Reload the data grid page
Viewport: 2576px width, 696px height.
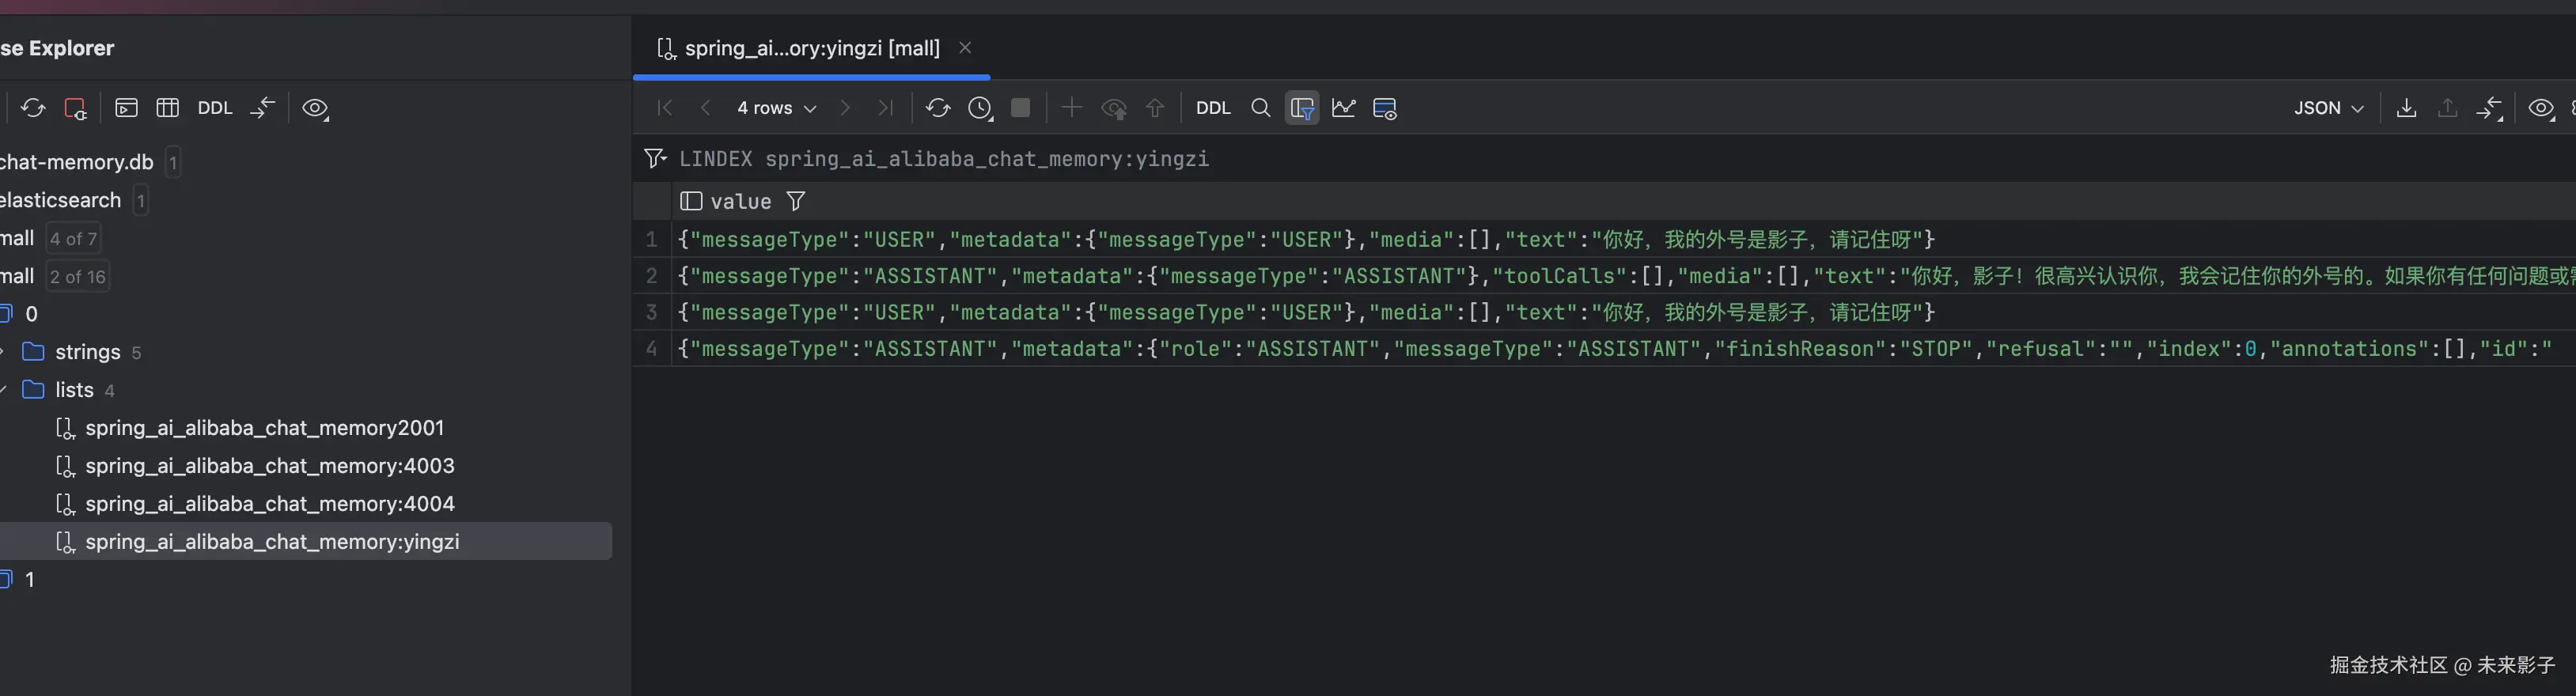[x=937, y=108]
